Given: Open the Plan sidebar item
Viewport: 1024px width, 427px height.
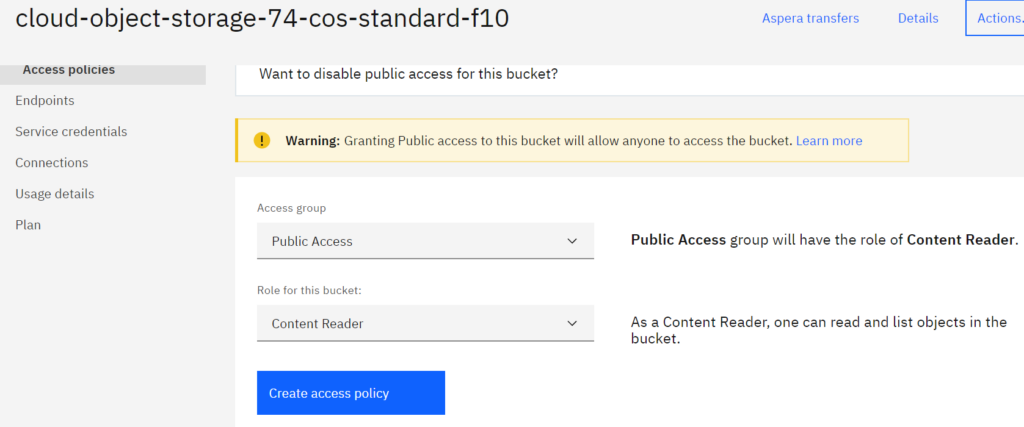Looking at the screenshot, I should point(28,225).
